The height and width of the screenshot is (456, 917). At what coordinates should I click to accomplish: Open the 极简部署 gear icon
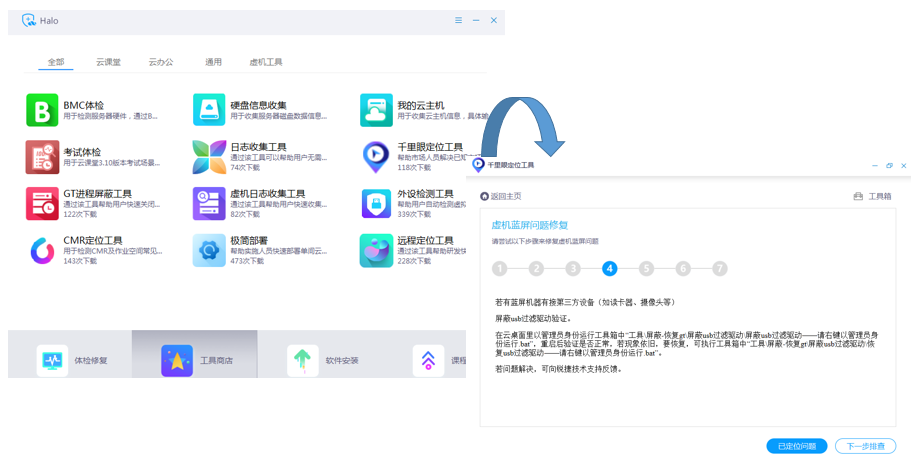click(x=209, y=250)
